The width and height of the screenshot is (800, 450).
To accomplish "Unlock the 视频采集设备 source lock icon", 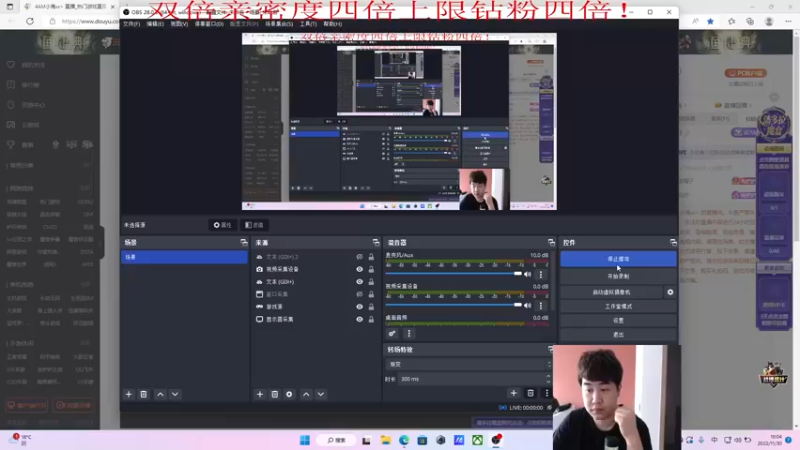I will [x=371, y=269].
